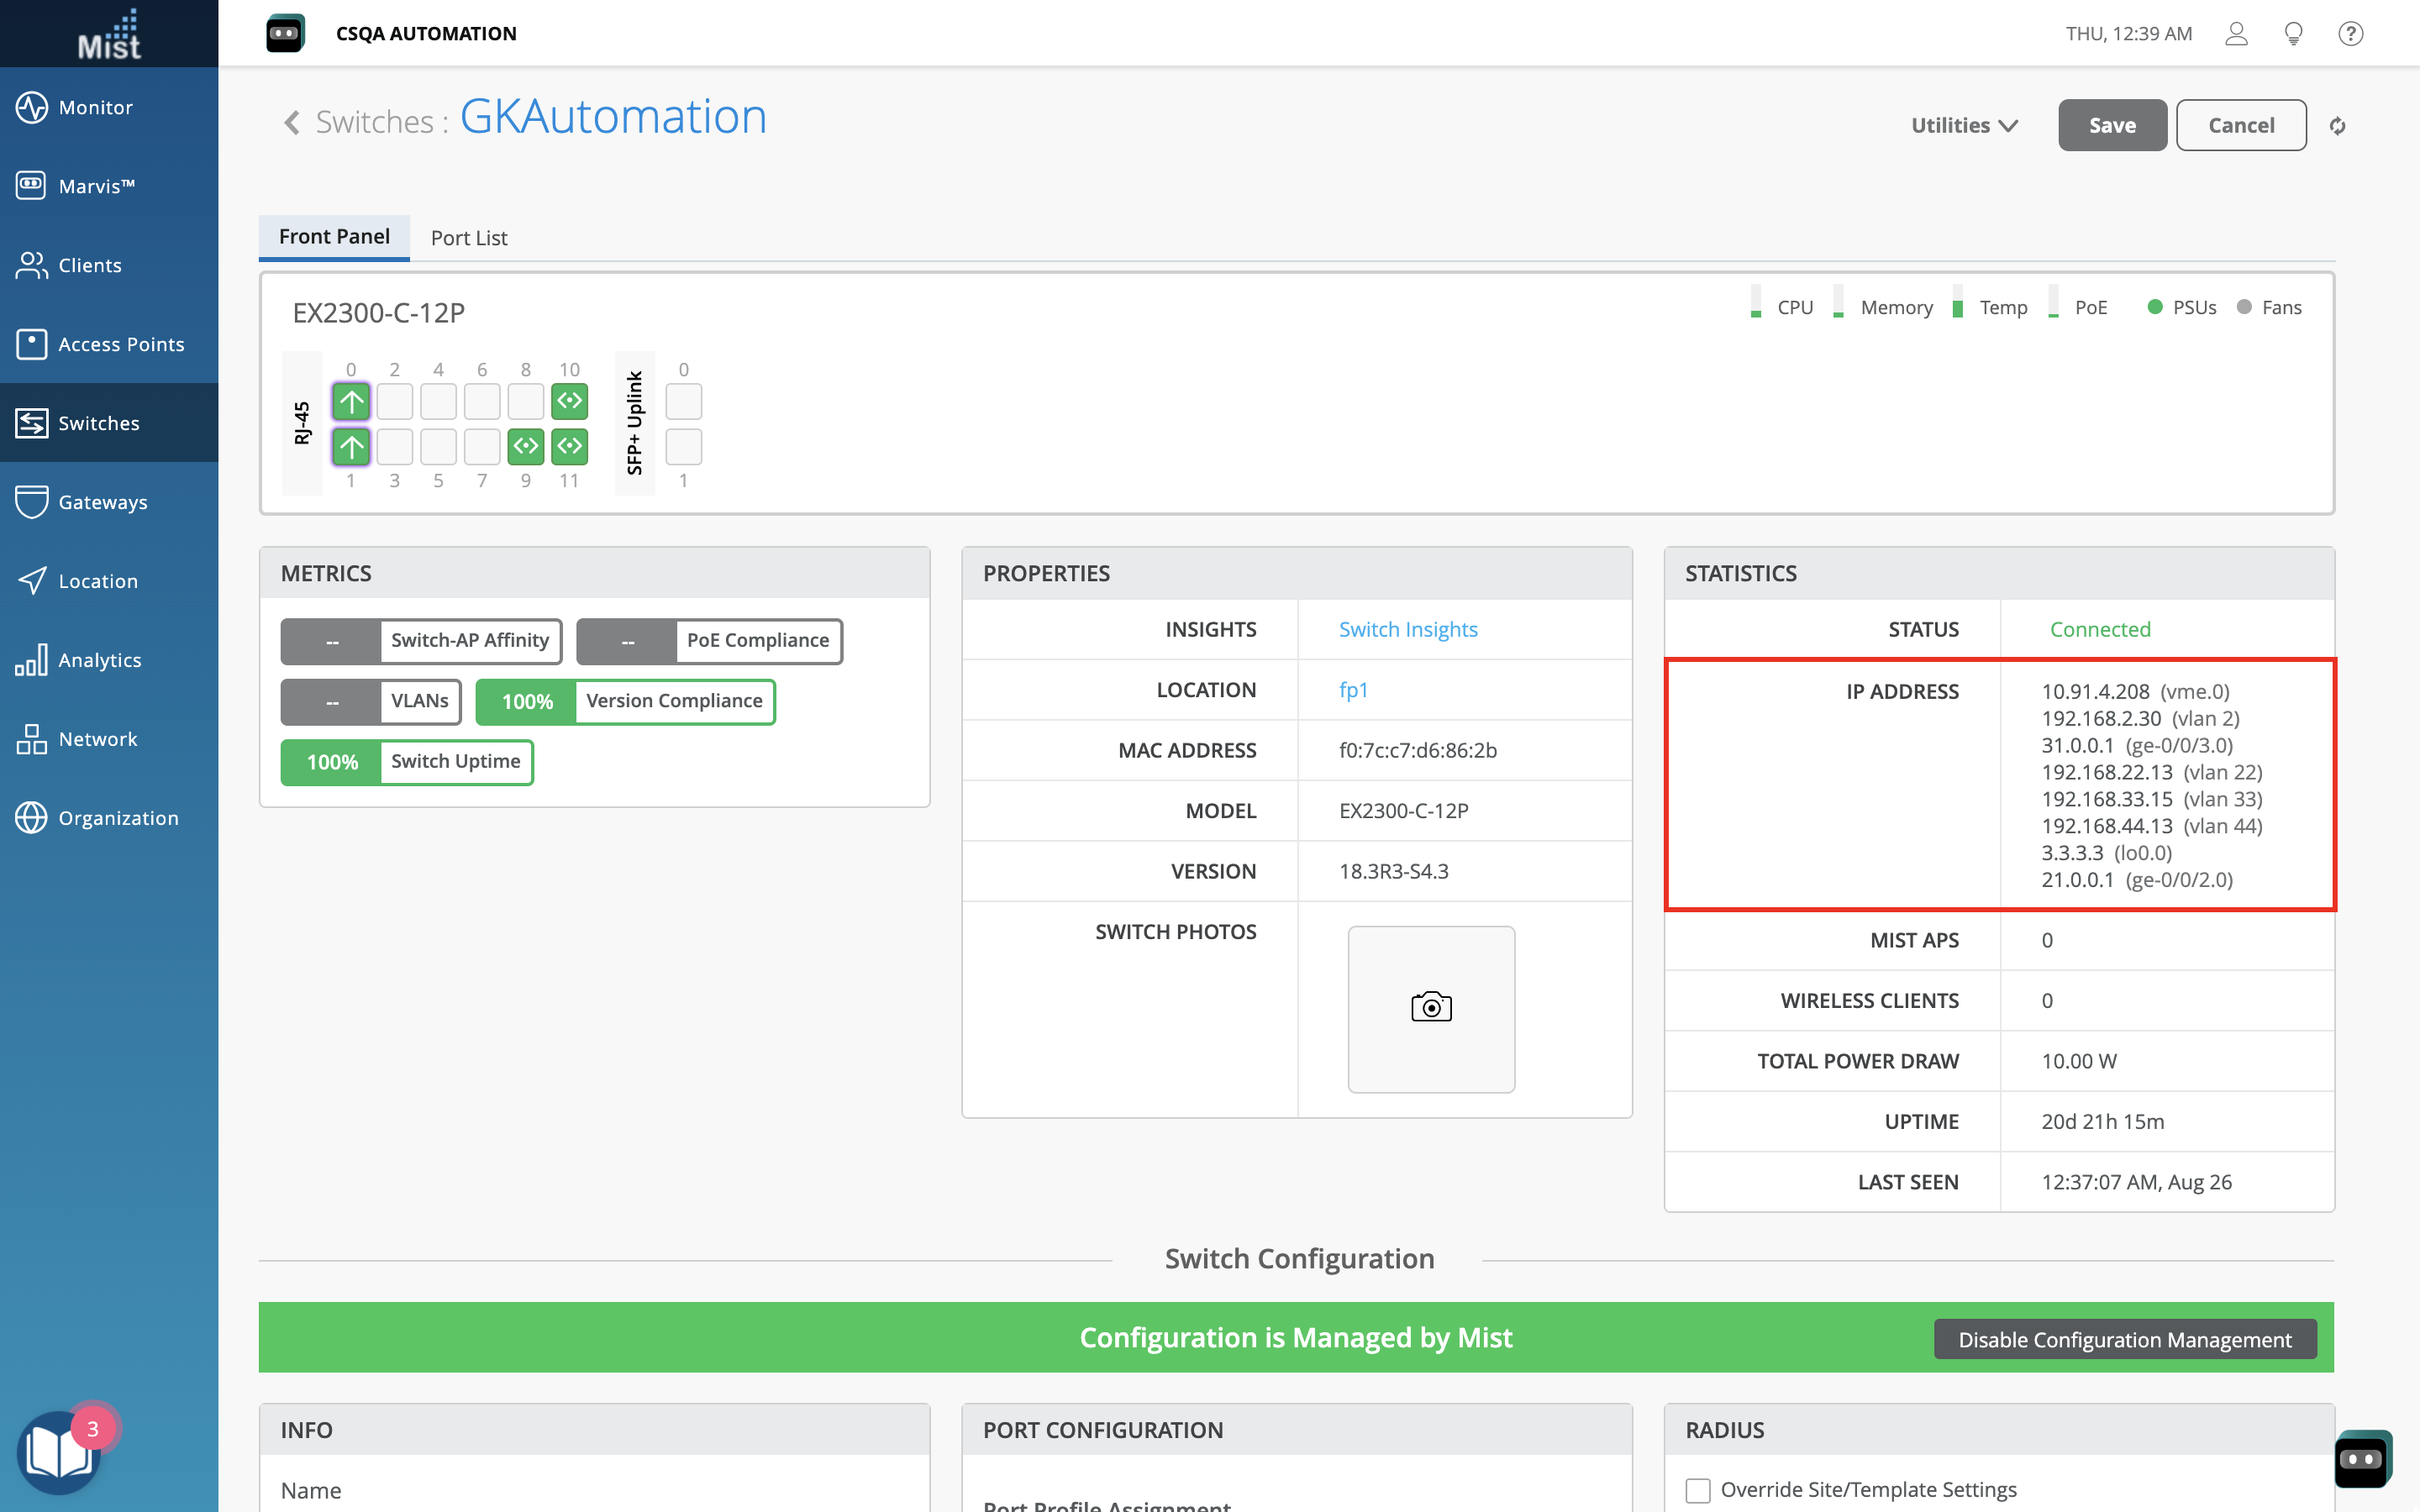2420x1512 pixels.
Task: Select RJ-45 port 0 on front panel
Action: click(x=351, y=402)
